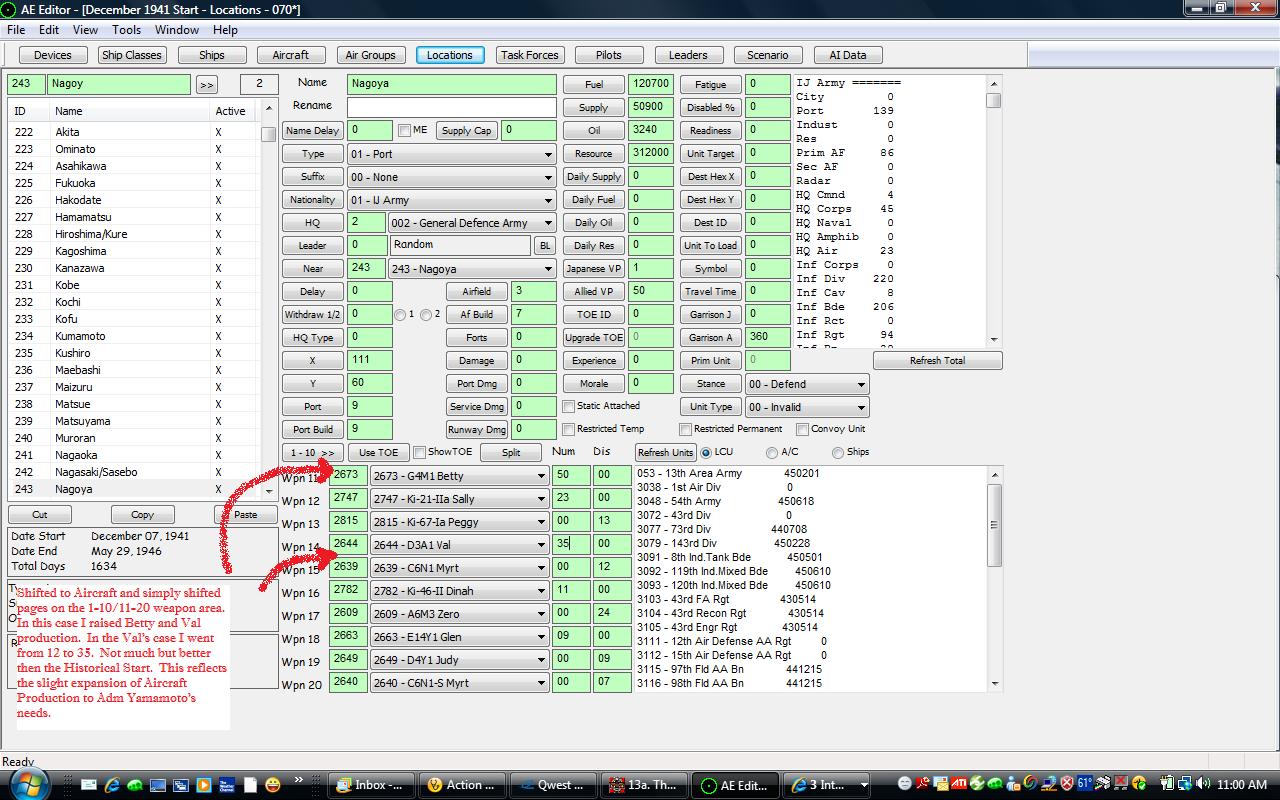The width and height of the screenshot is (1280, 800).
Task: Click the next-record >> arrow button
Action: [x=206, y=85]
